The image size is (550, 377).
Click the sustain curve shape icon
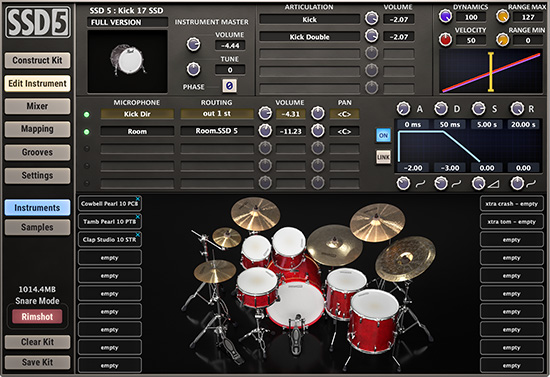pos(494,183)
